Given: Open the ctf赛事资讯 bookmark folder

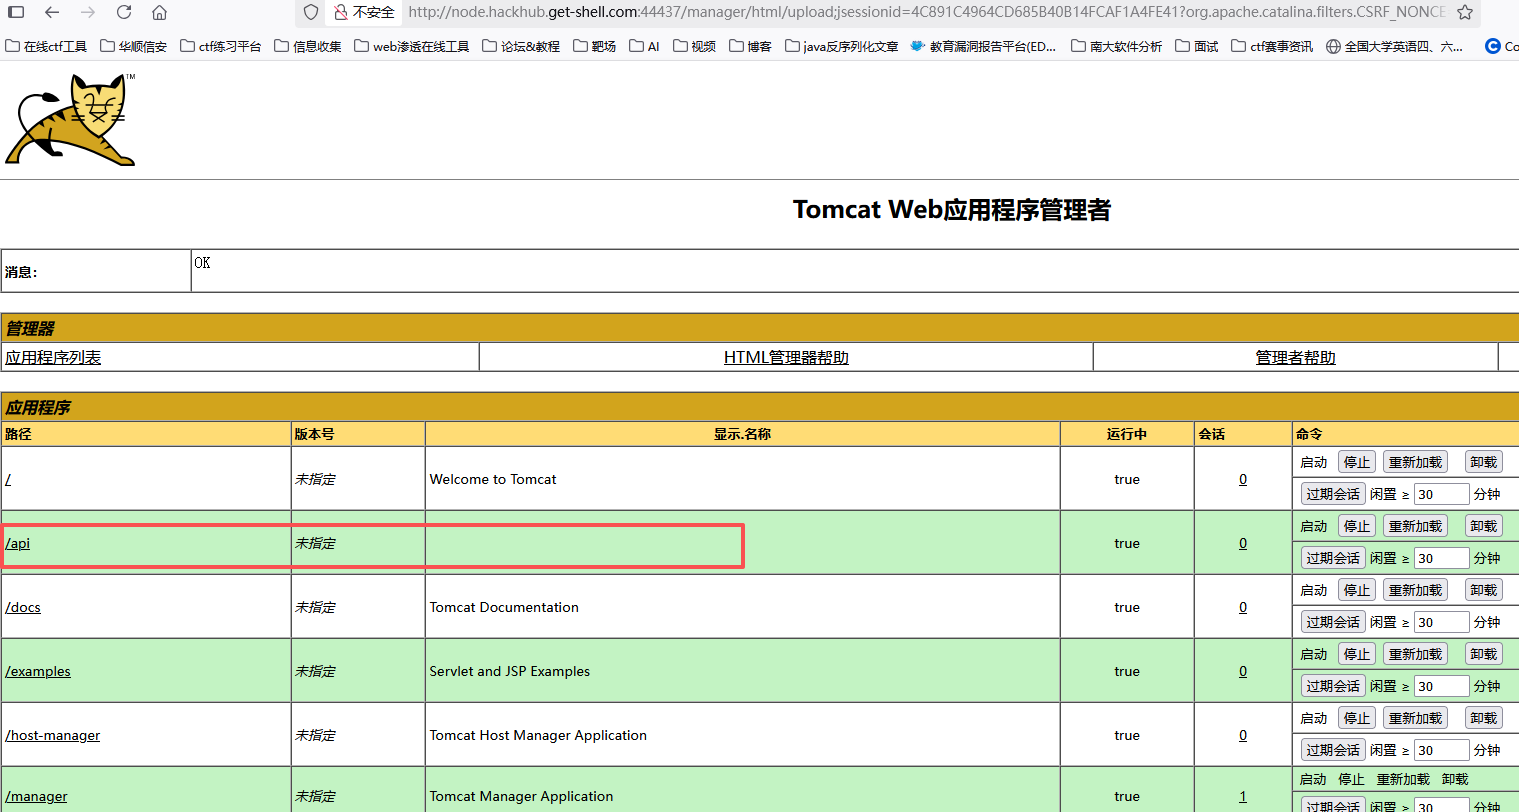Looking at the screenshot, I should point(1272,46).
